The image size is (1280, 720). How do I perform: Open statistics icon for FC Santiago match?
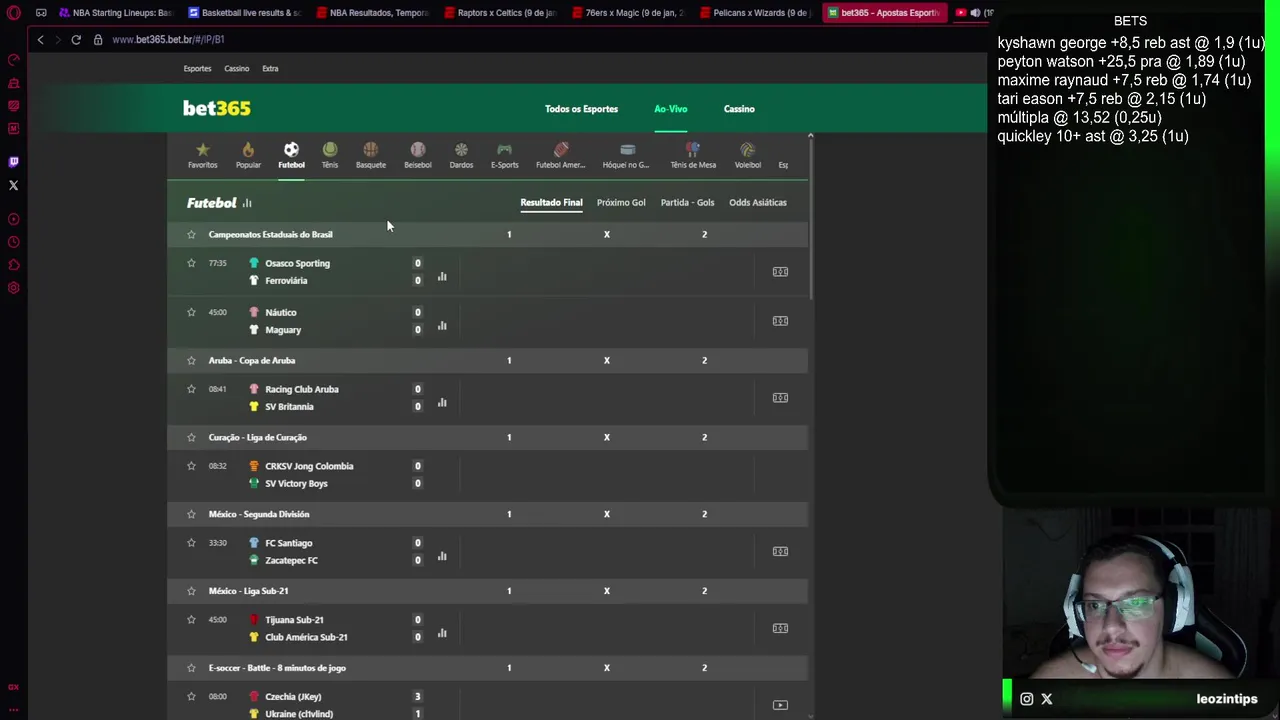click(x=442, y=556)
